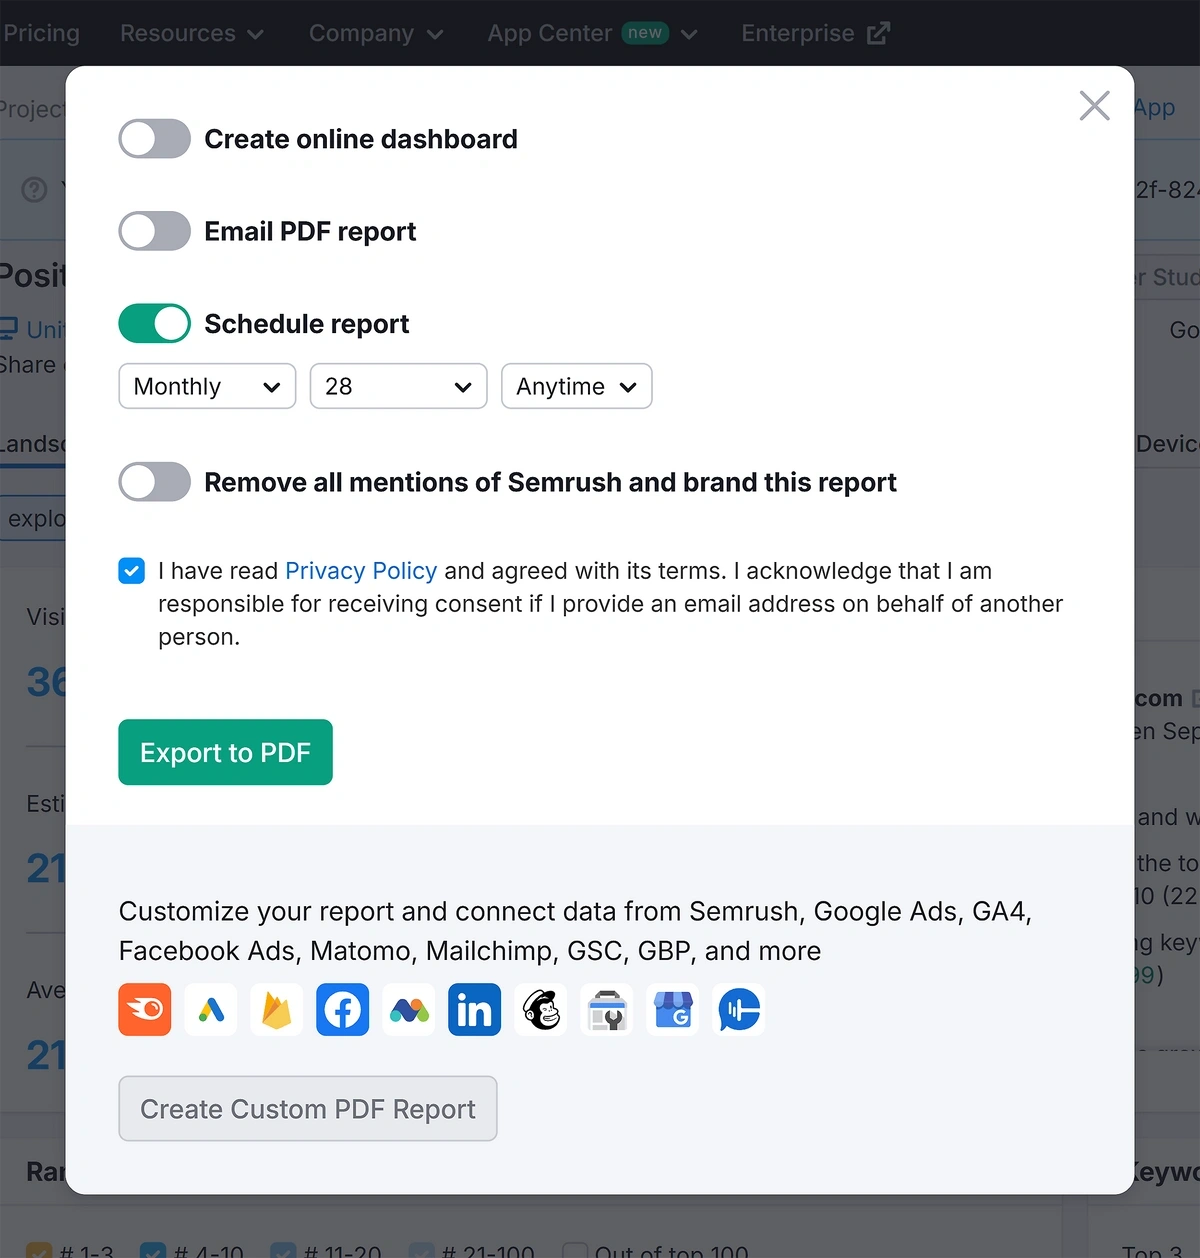The width and height of the screenshot is (1200, 1258).
Task: Toggle the #11-20 rankings checkbox
Action: pyautogui.click(x=284, y=1251)
